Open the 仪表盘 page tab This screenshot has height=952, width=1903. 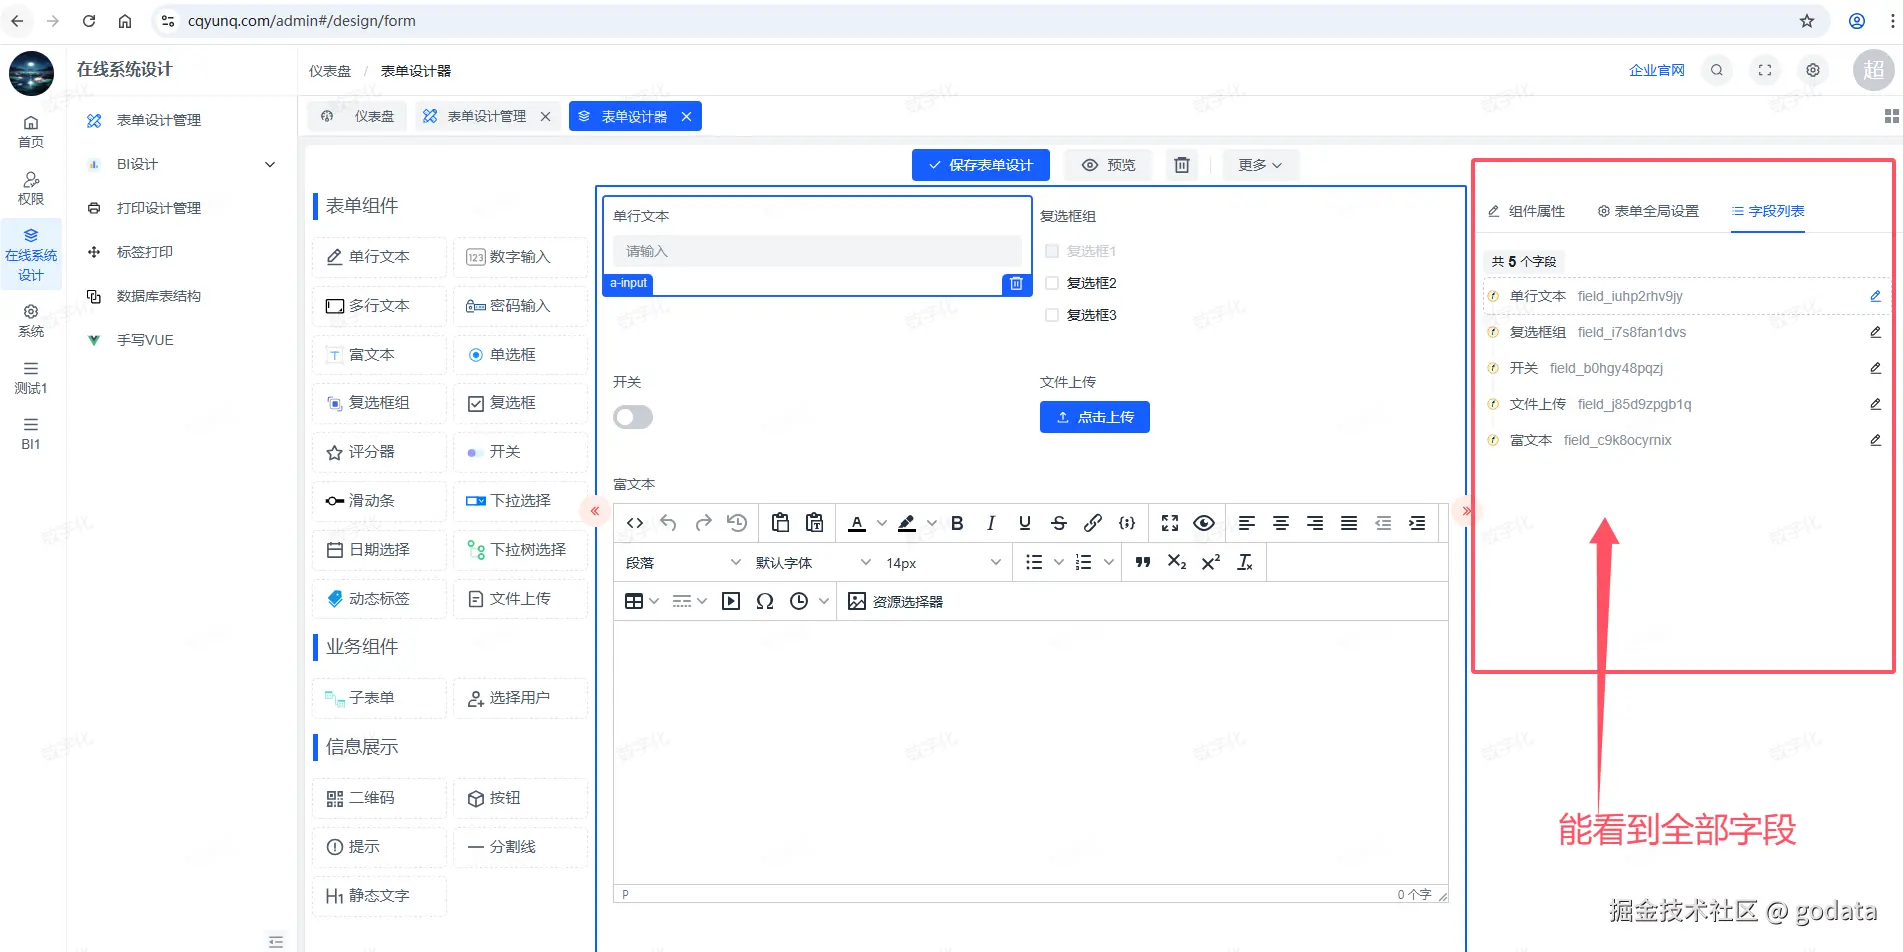point(357,116)
